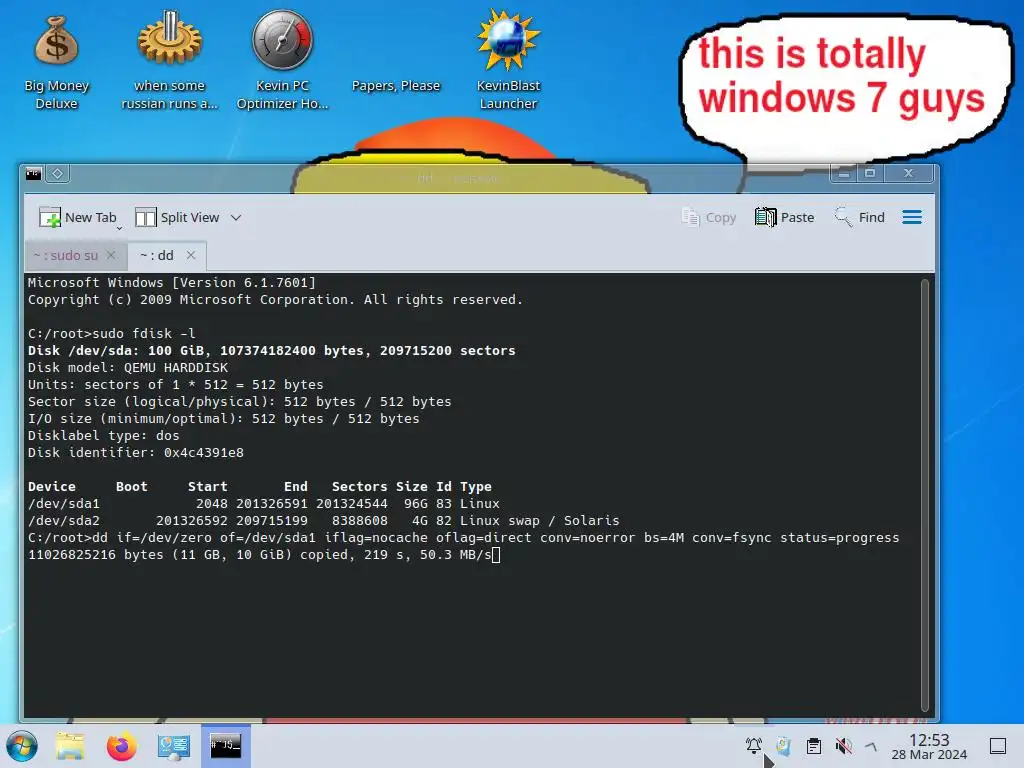Click 'Disk /dev/sda: 100 GiB' line
The width and height of the screenshot is (1024, 768).
[x=272, y=351]
